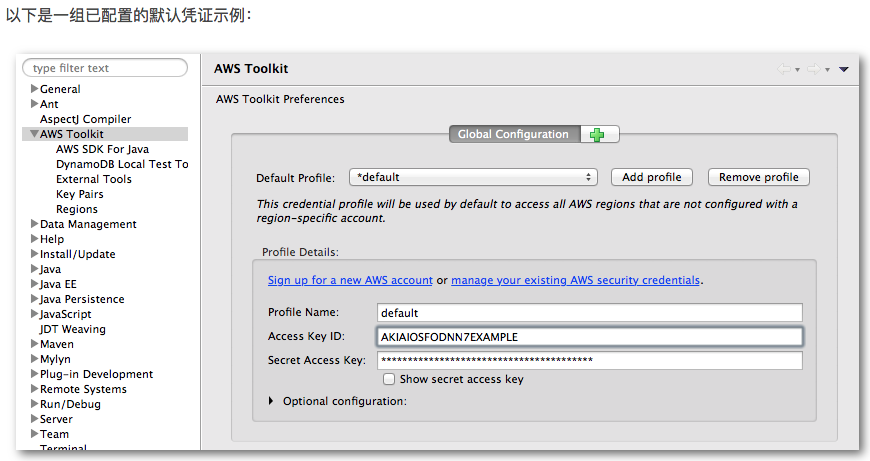This screenshot has height=461, width=870.
Task: Click the Remove profile button
Action: [758, 177]
